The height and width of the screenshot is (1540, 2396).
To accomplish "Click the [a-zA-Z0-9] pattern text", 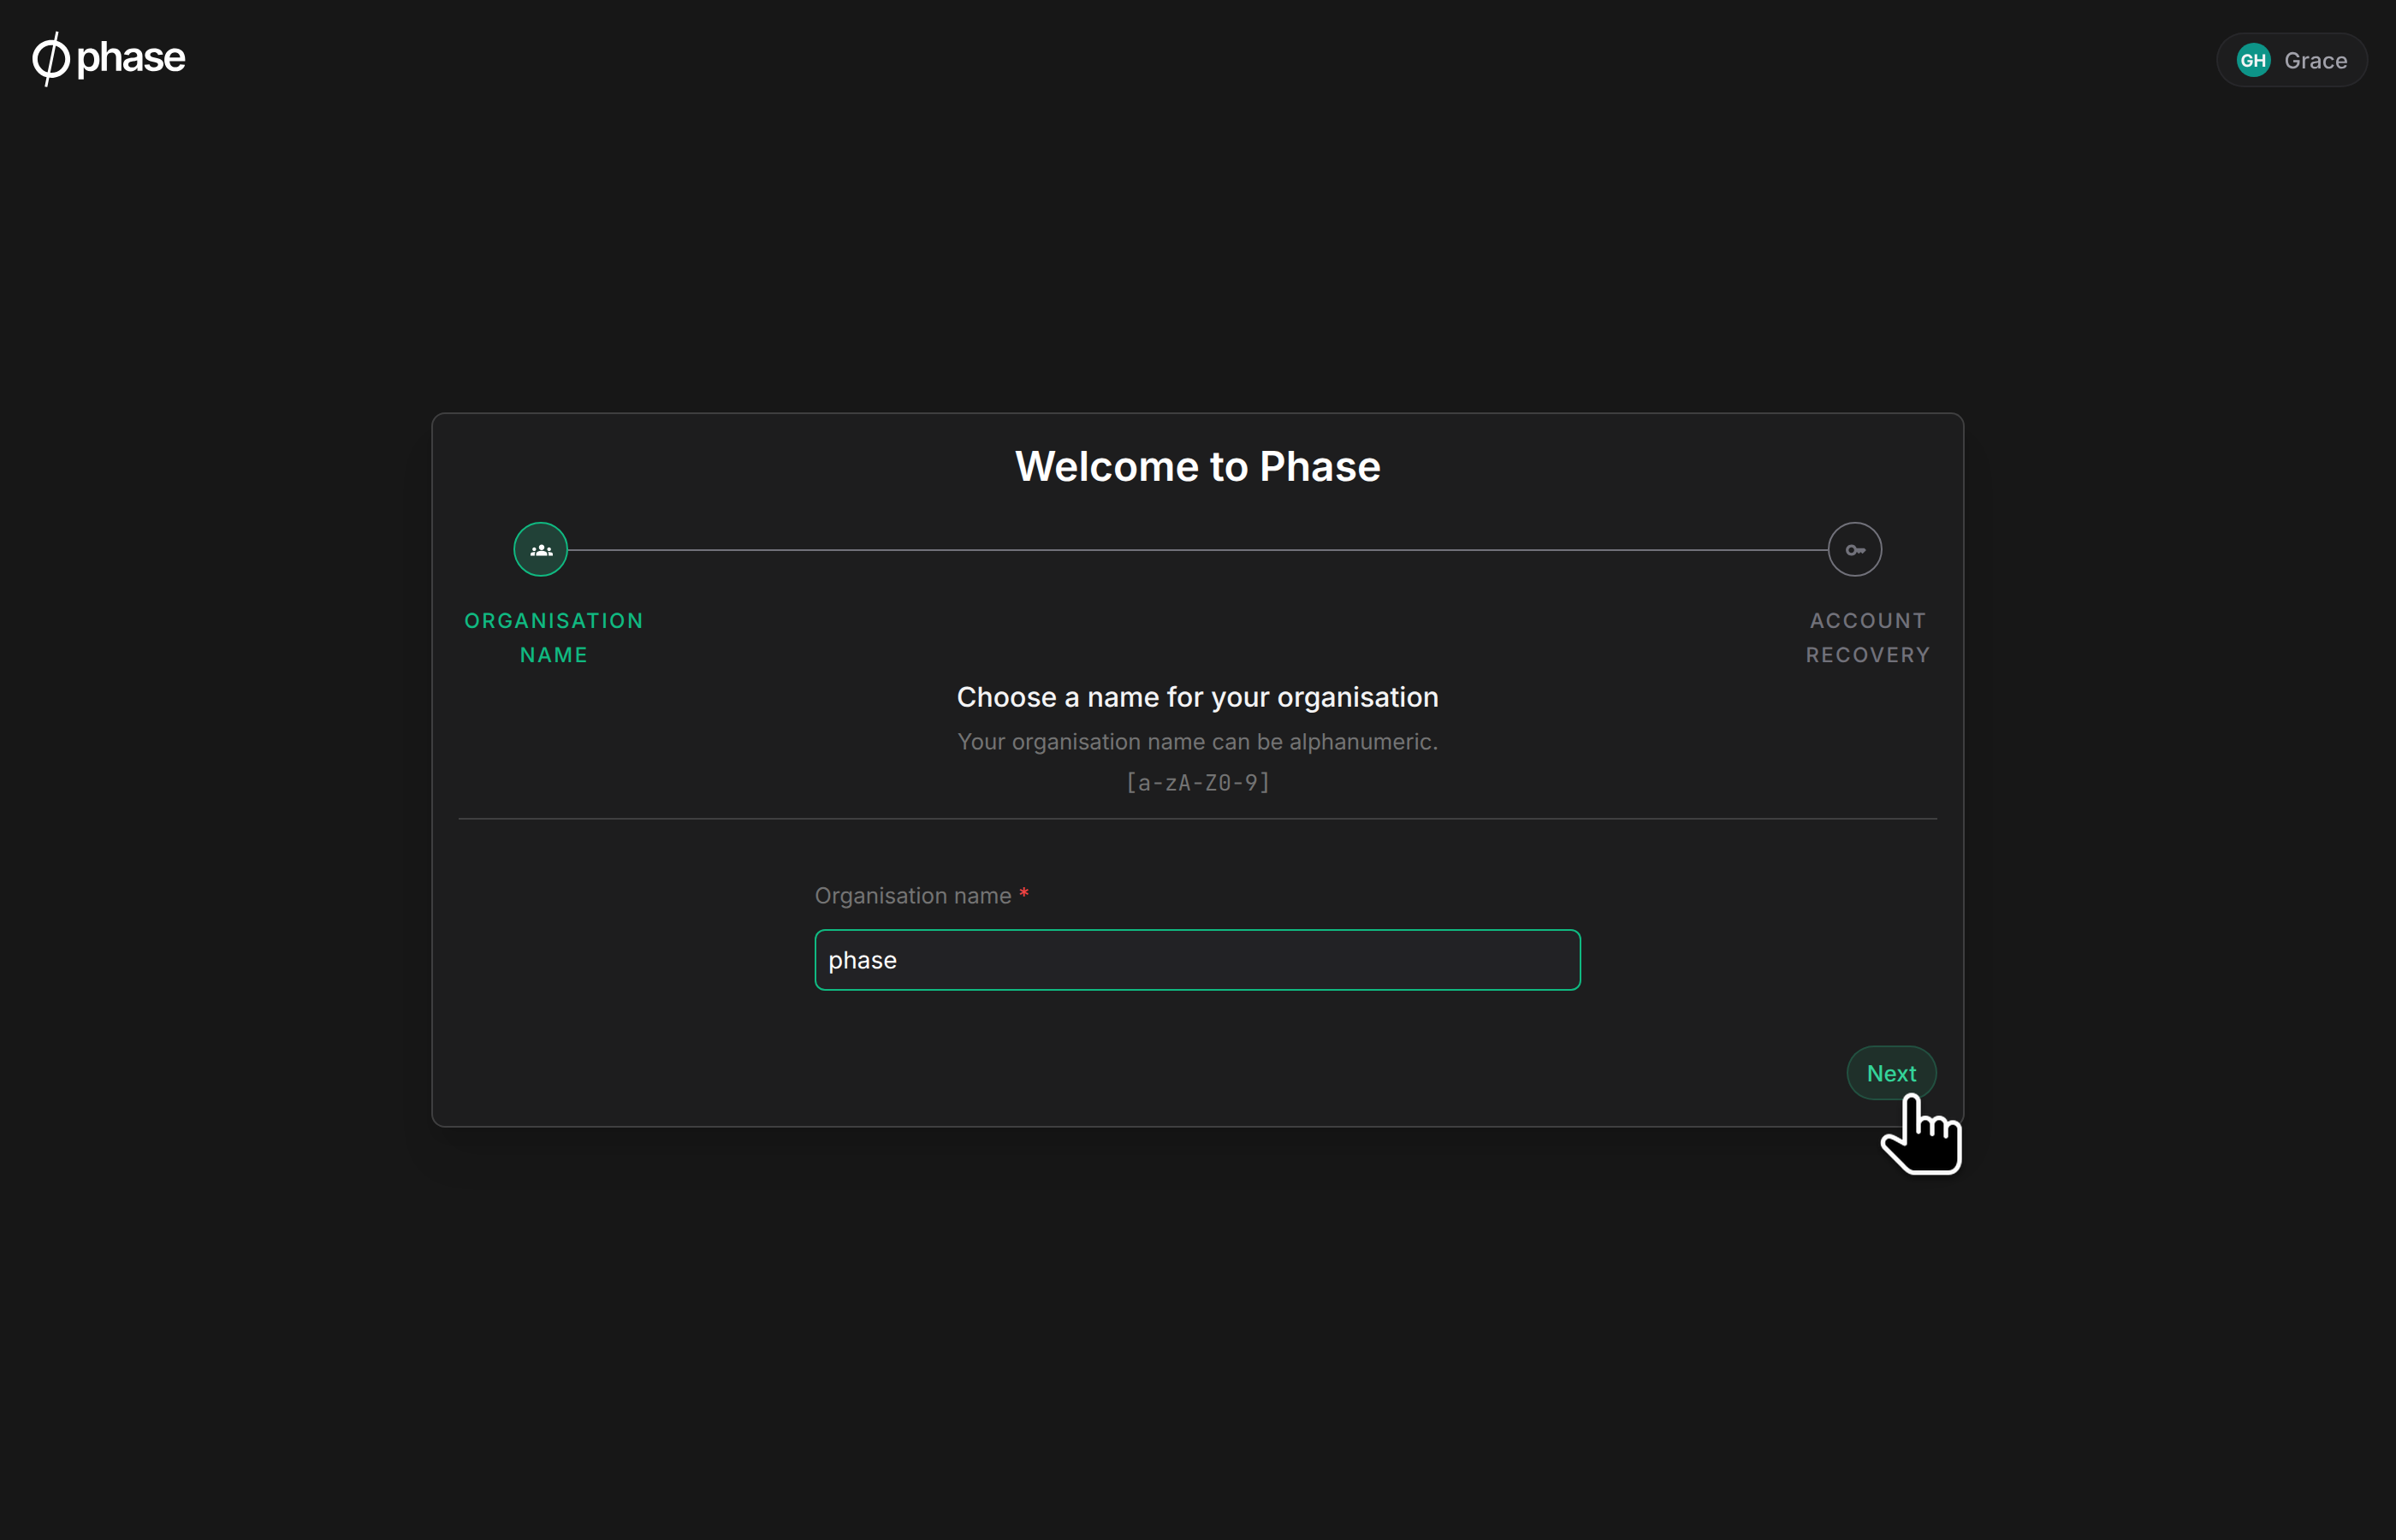I will tap(1198, 783).
